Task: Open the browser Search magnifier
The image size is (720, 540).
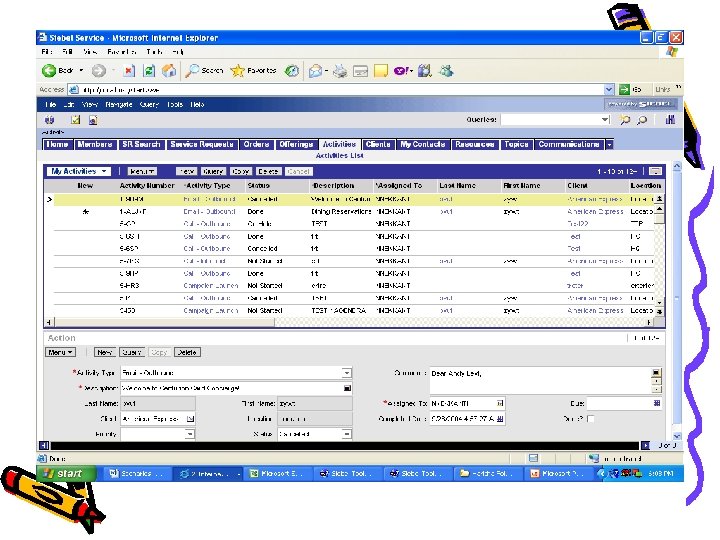Action: tap(192, 71)
